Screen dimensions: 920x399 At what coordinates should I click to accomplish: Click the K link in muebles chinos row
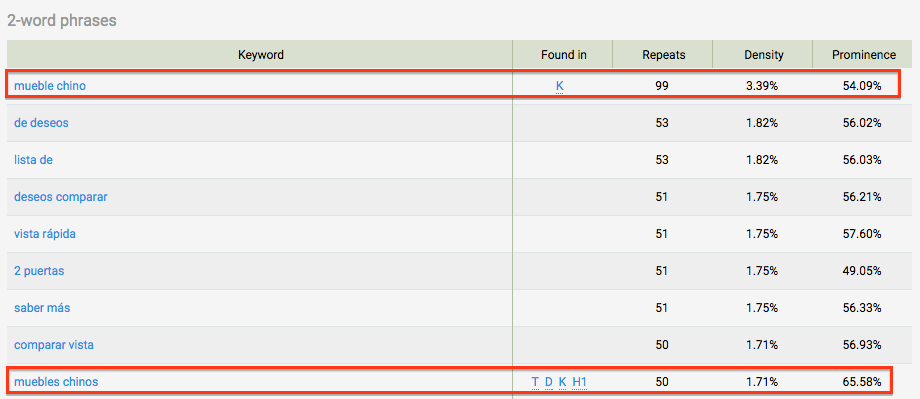[562, 383]
